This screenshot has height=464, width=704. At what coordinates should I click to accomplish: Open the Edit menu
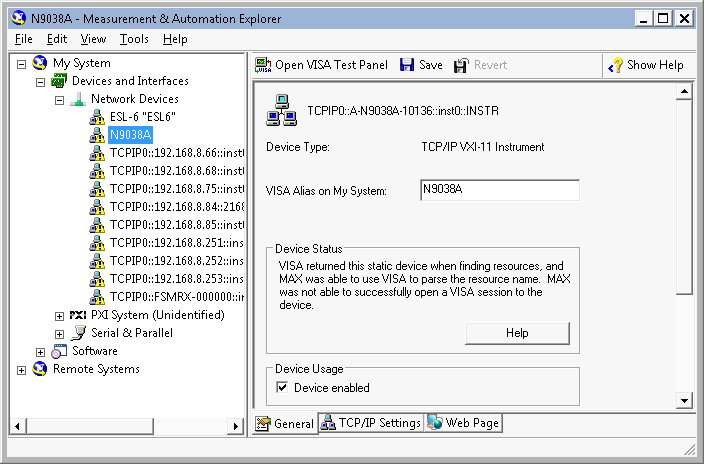point(57,39)
